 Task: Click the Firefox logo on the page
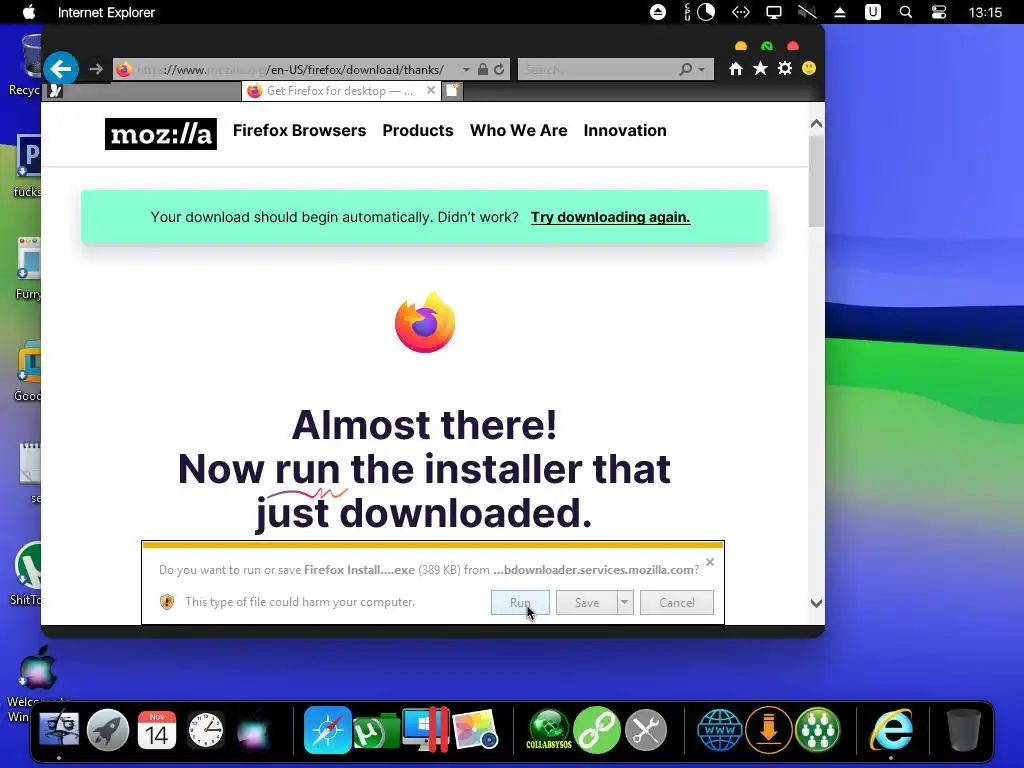coord(424,323)
